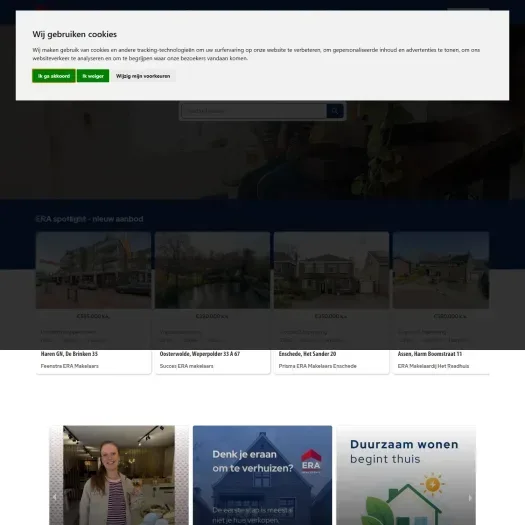Click the 'Wij gebruiken cookies' heading

(75, 34)
